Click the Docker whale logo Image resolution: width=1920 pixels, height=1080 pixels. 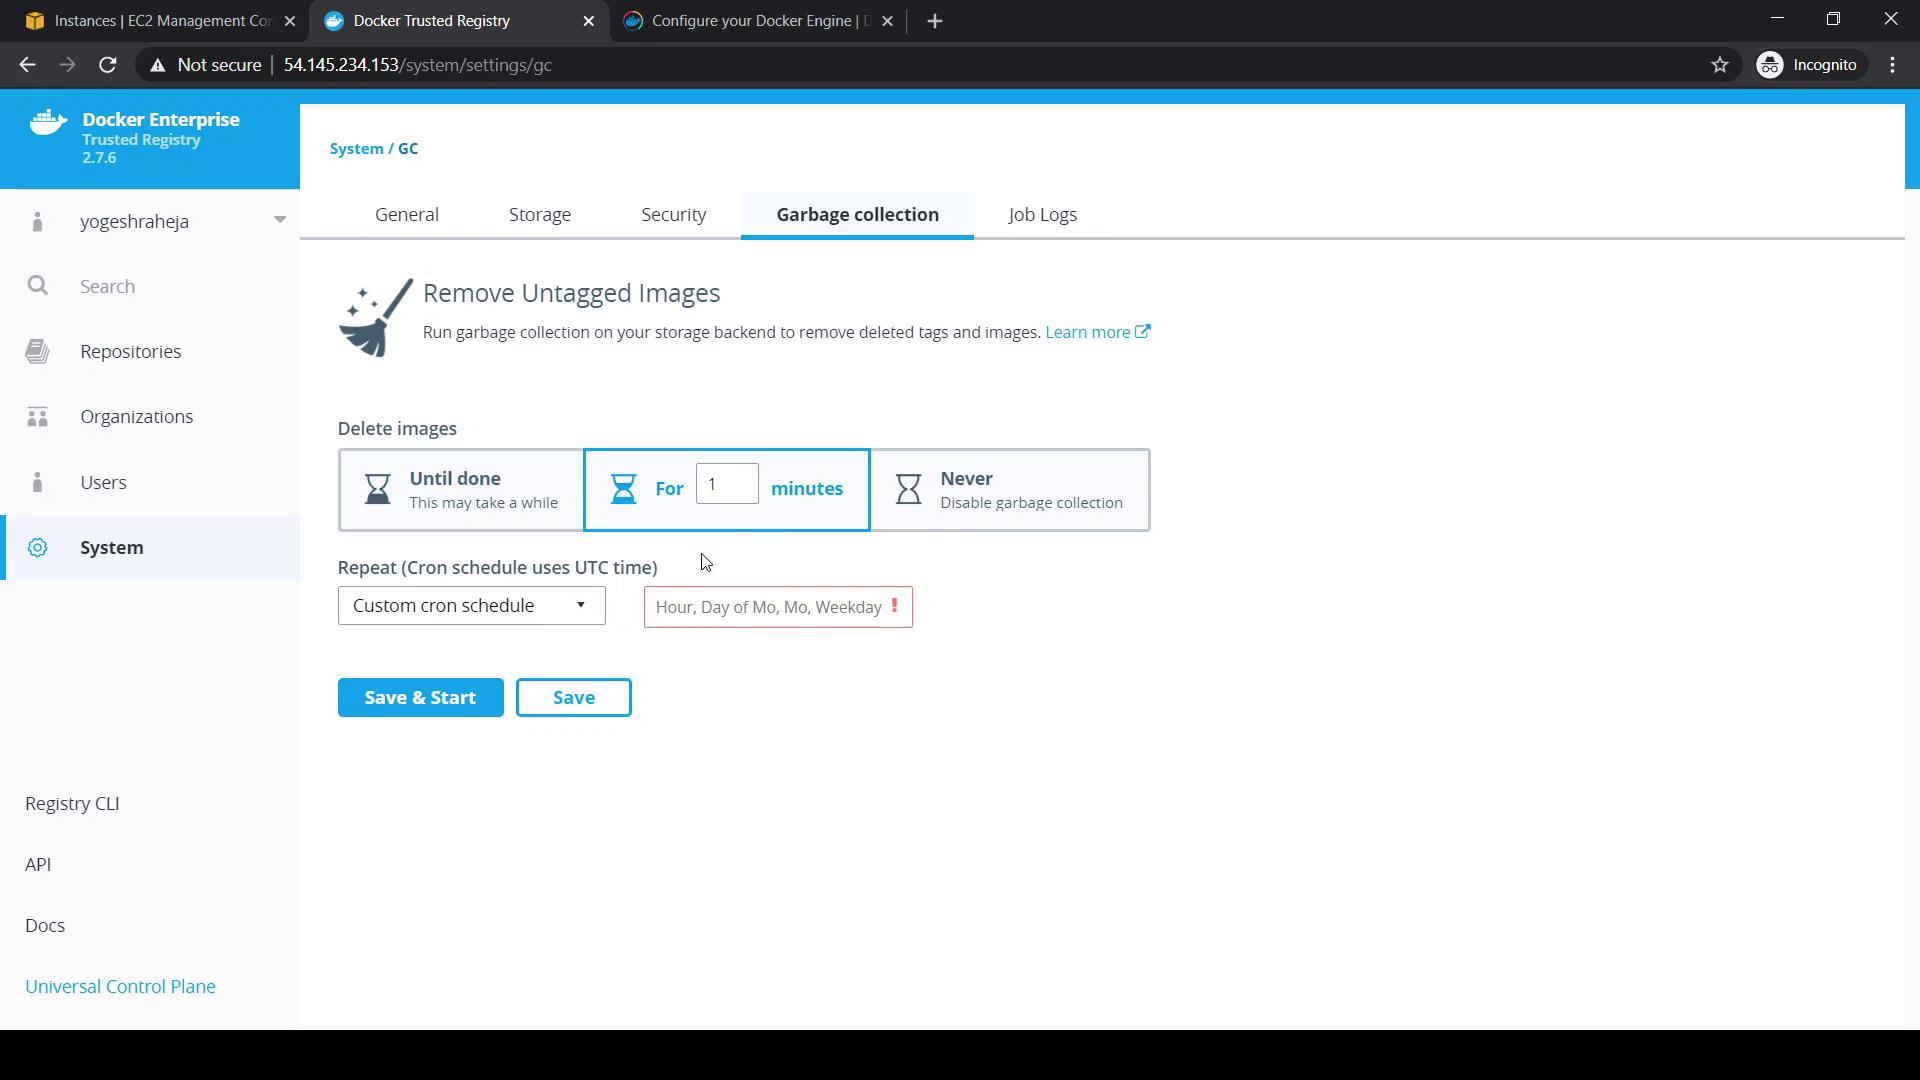pos(48,124)
